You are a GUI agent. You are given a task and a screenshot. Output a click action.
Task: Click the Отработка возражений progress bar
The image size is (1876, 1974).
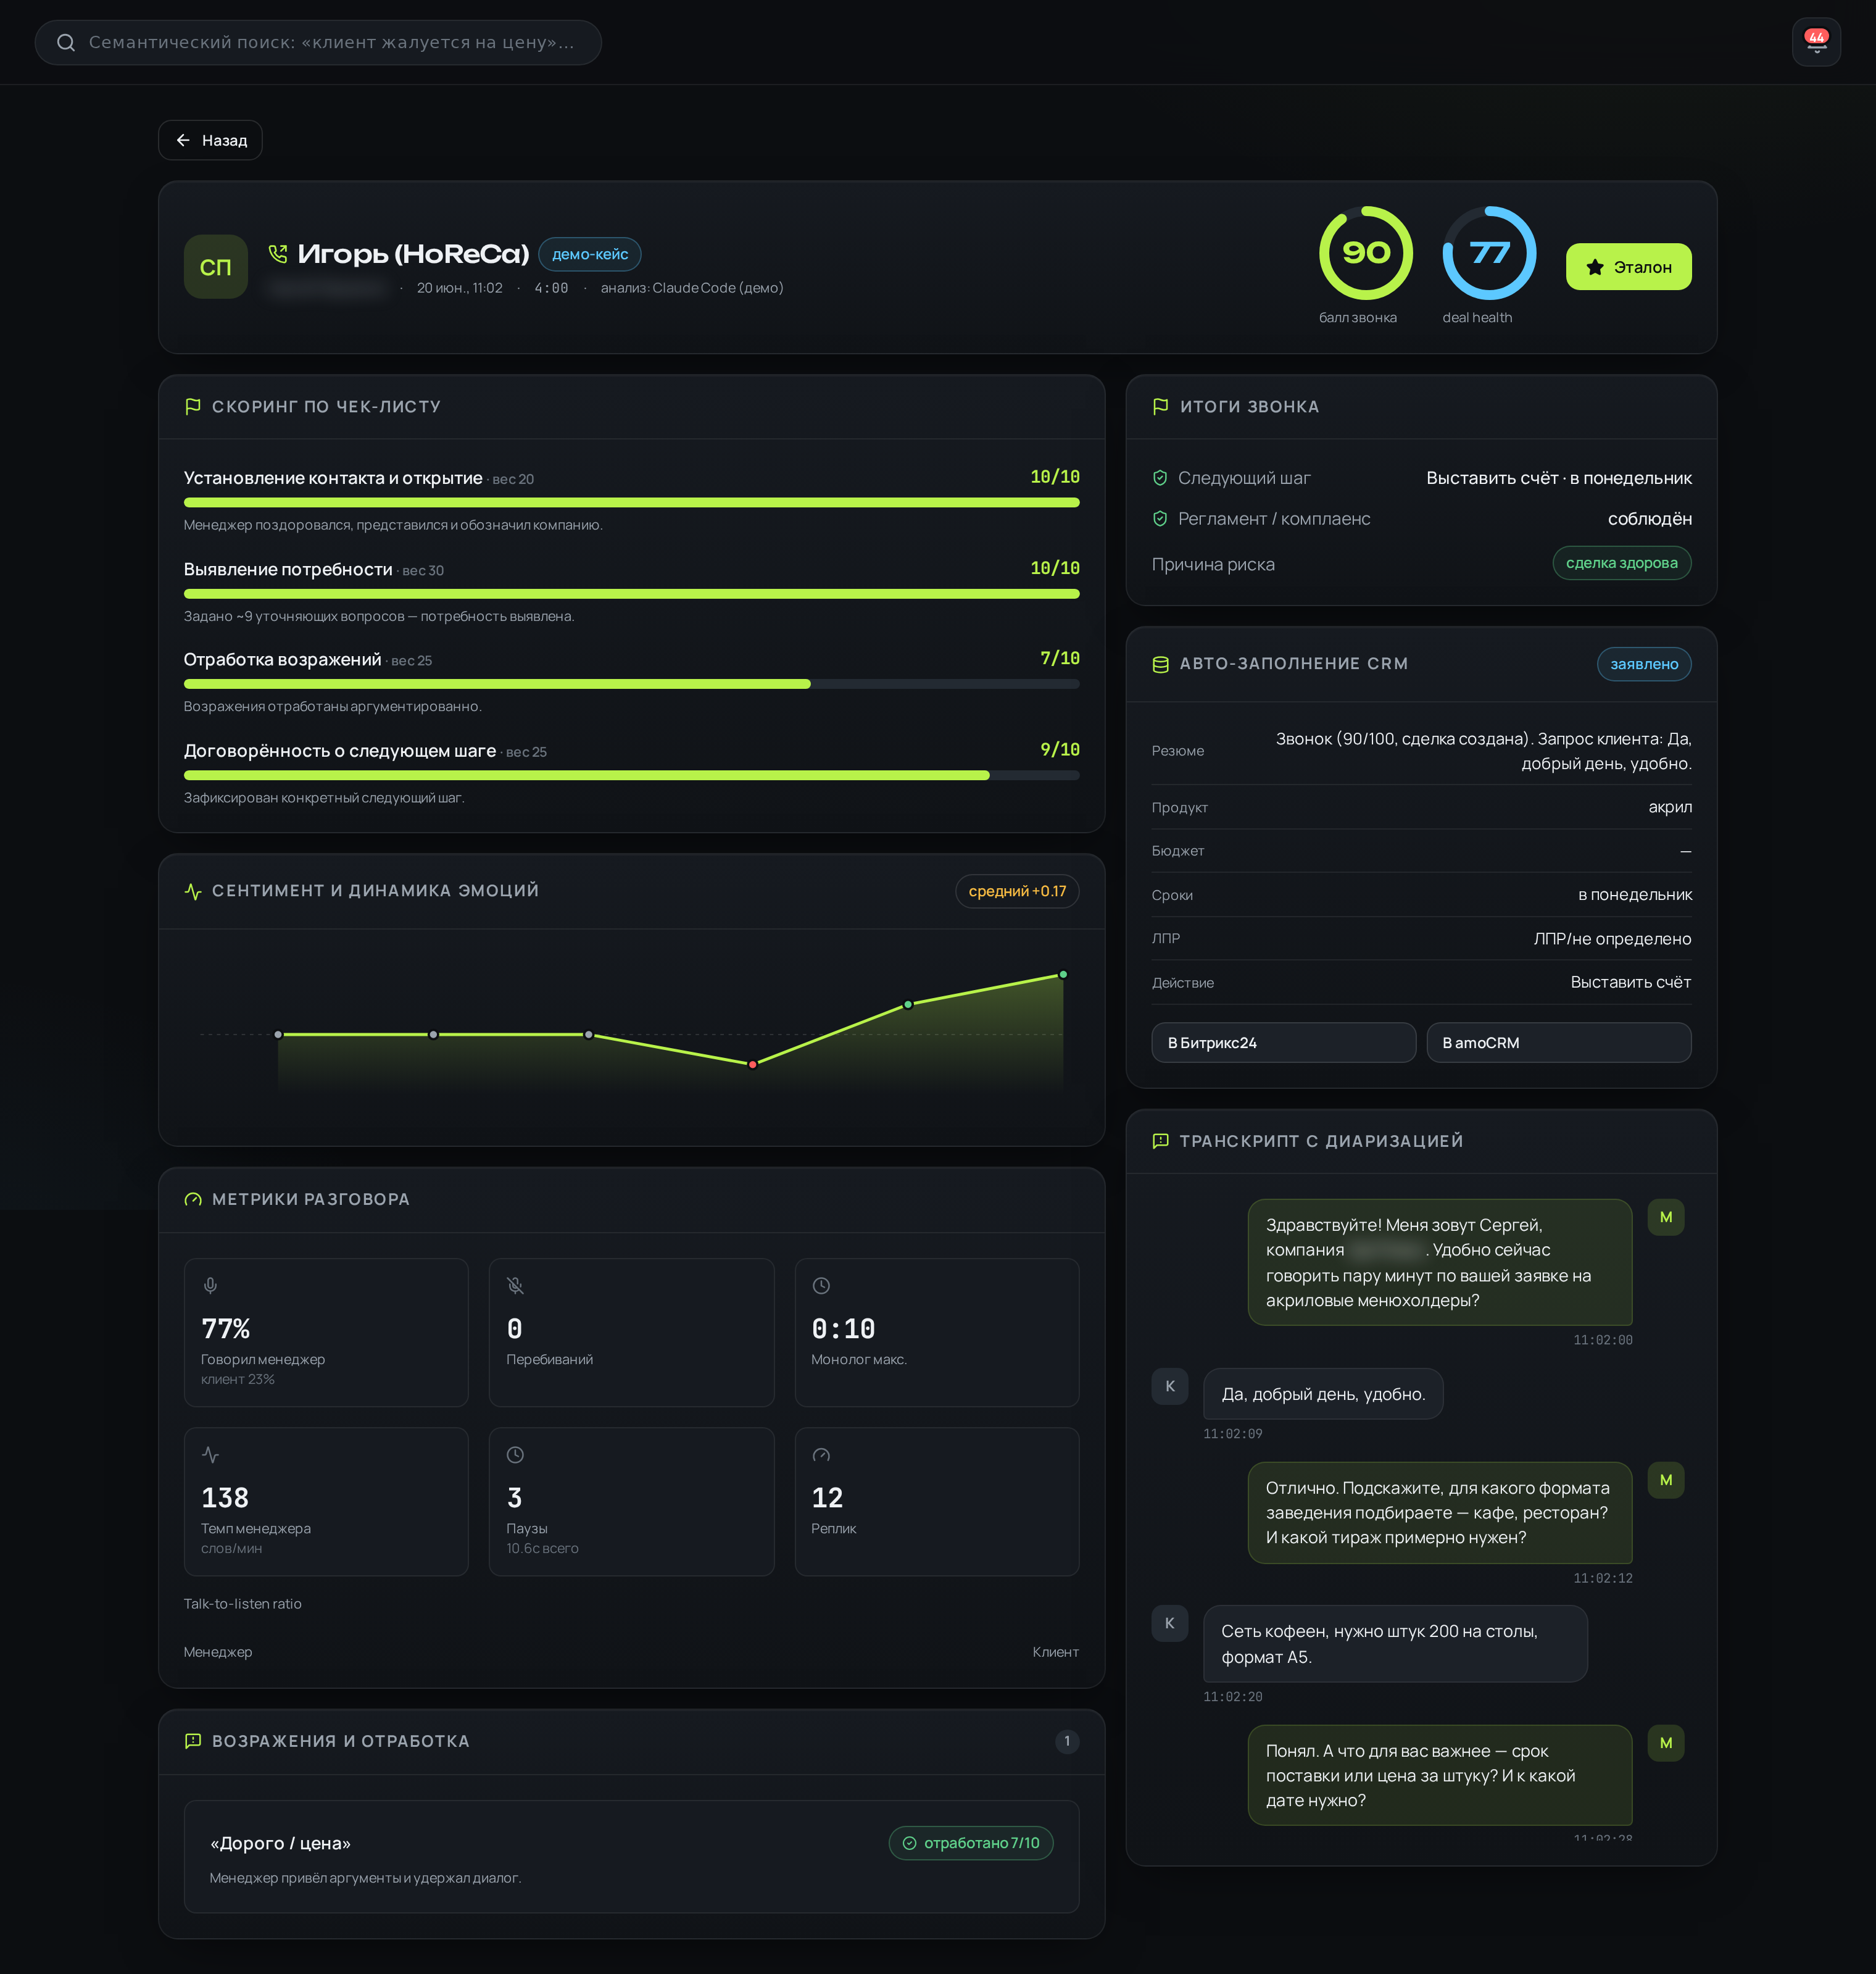[631, 684]
